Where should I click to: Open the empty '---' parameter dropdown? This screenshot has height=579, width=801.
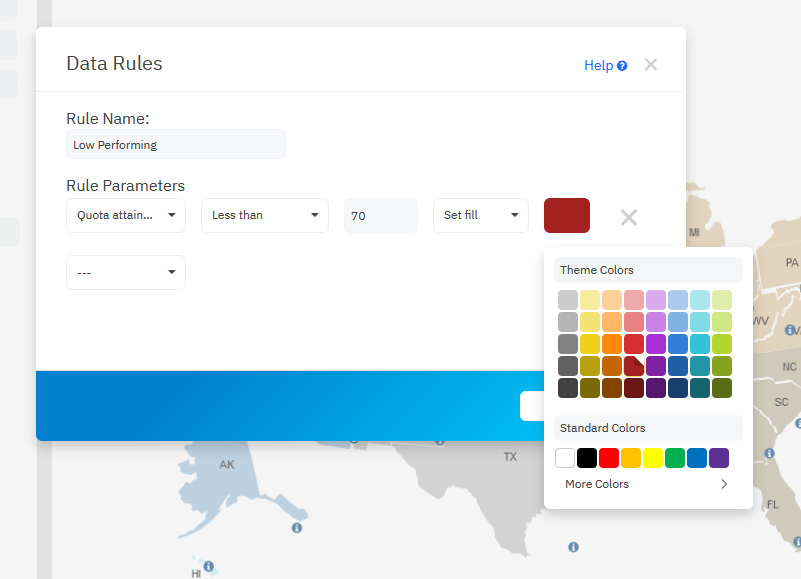[x=126, y=272]
